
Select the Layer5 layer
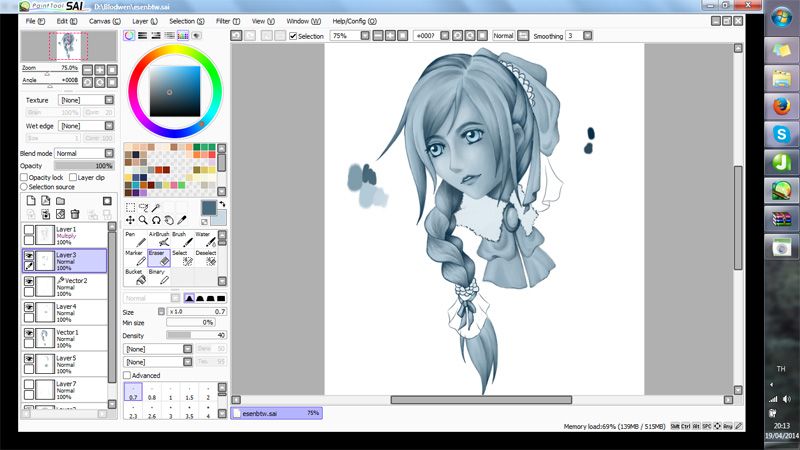tap(65, 364)
